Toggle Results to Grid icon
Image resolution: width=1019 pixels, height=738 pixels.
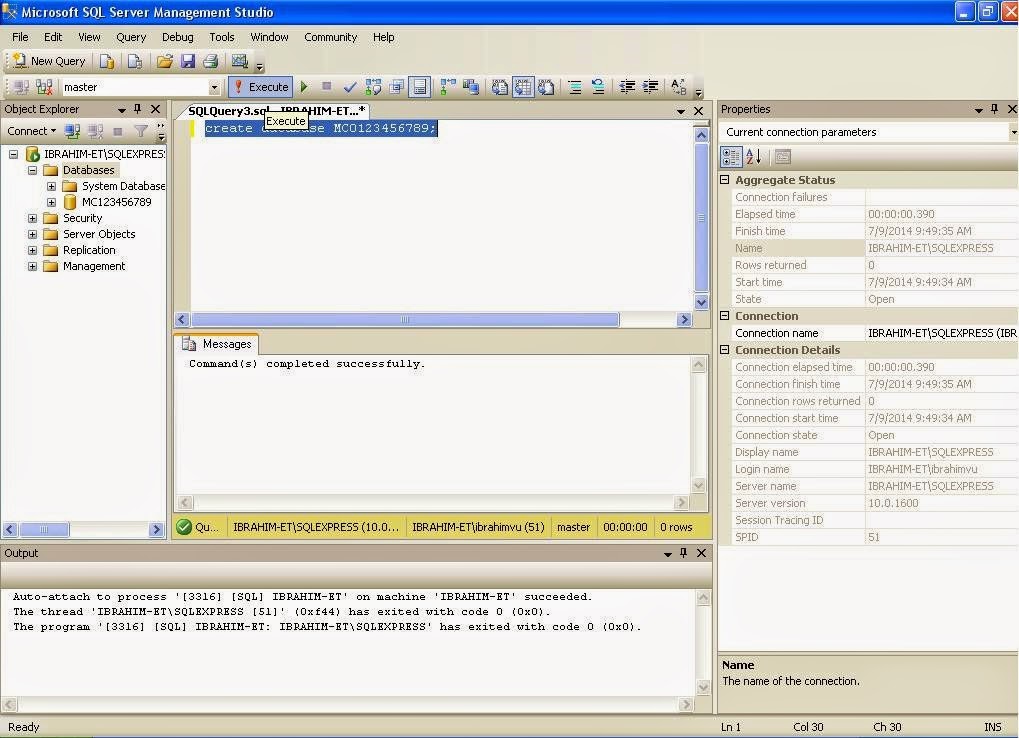pos(522,86)
